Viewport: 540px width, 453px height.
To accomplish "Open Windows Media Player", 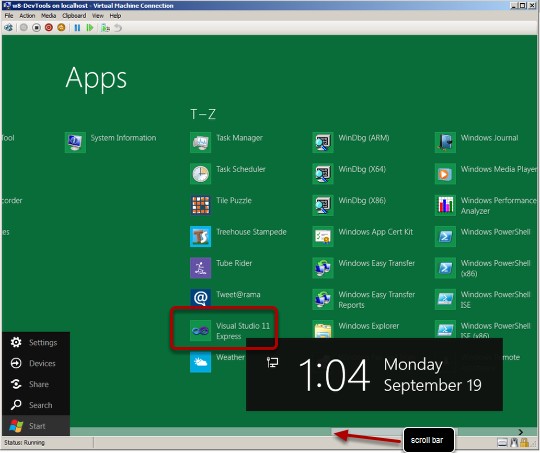I will [486, 173].
